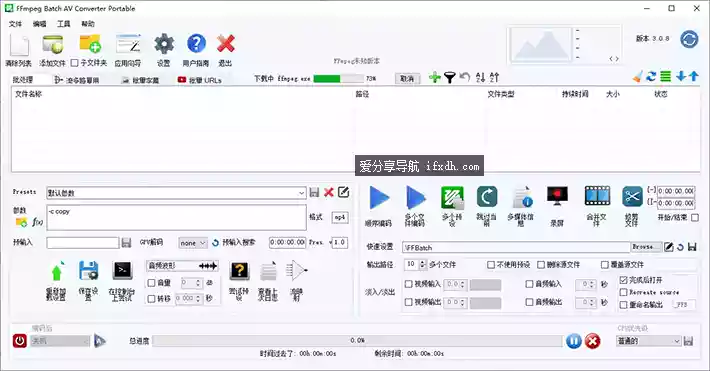Check the 不使用预设 checkbox
710x371 pixels.
coord(491,265)
